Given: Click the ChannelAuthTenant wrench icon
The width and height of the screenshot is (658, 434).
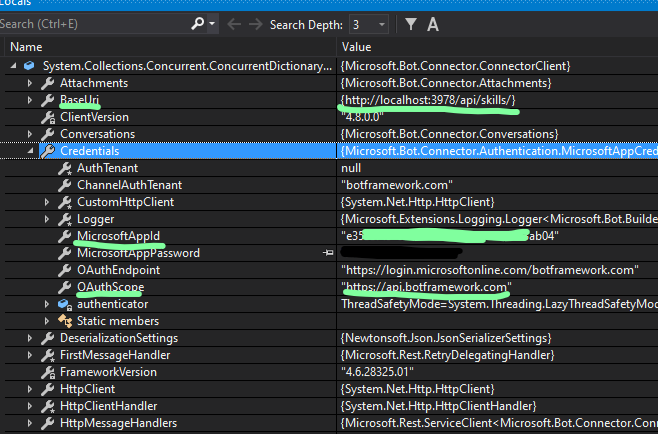Looking at the screenshot, I should (x=64, y=185).
